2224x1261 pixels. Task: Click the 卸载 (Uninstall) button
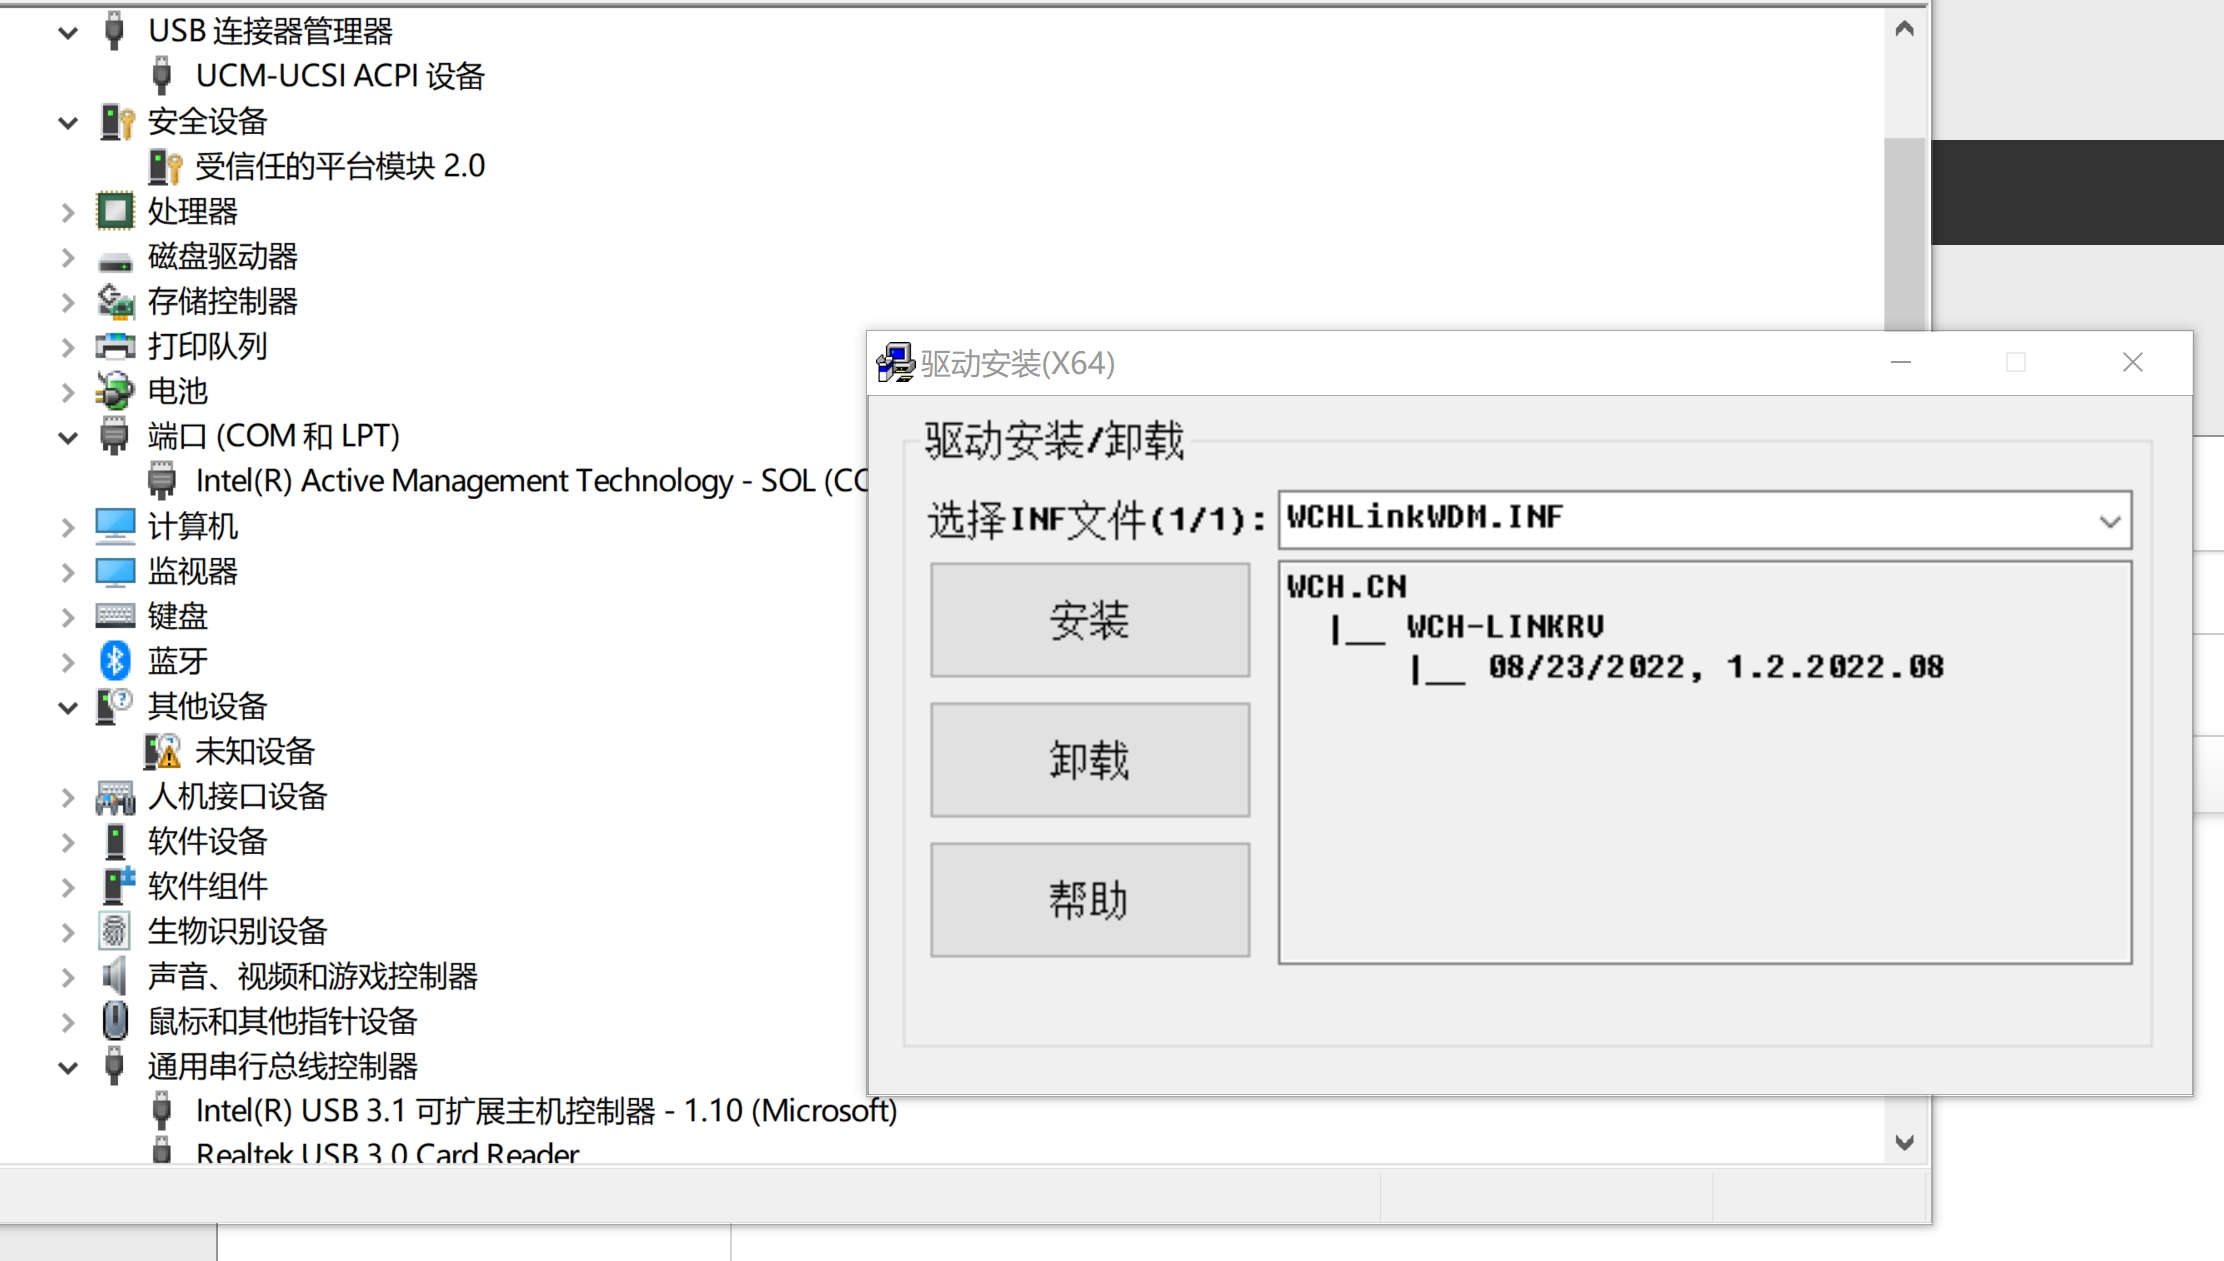point(1089,760)
